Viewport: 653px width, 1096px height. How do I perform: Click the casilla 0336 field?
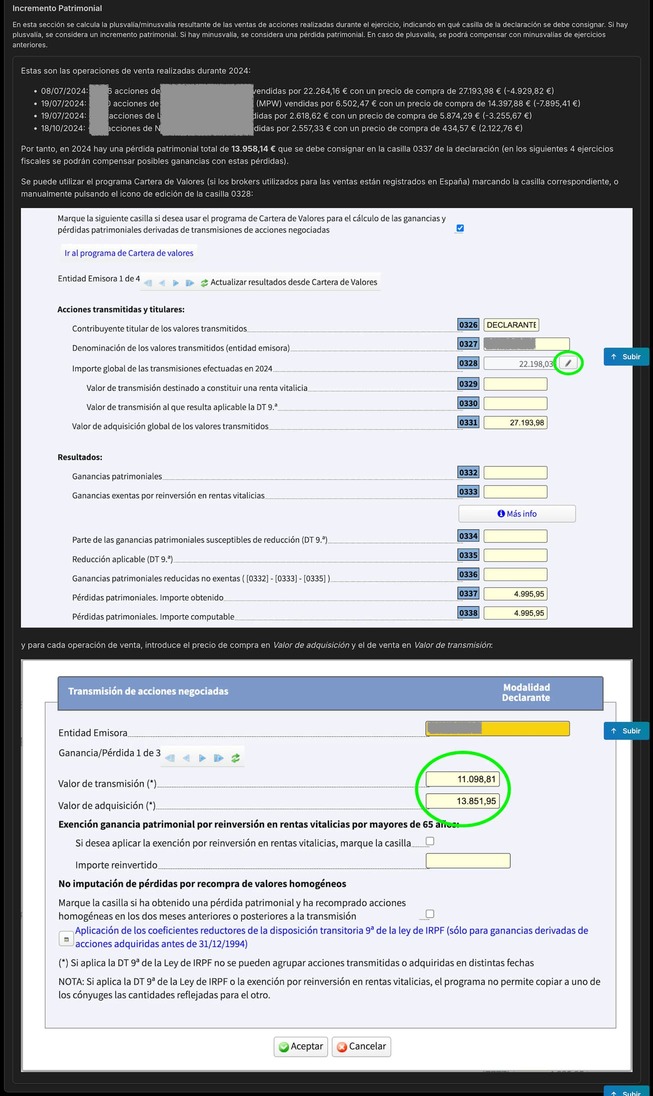(x=515, y=575)
